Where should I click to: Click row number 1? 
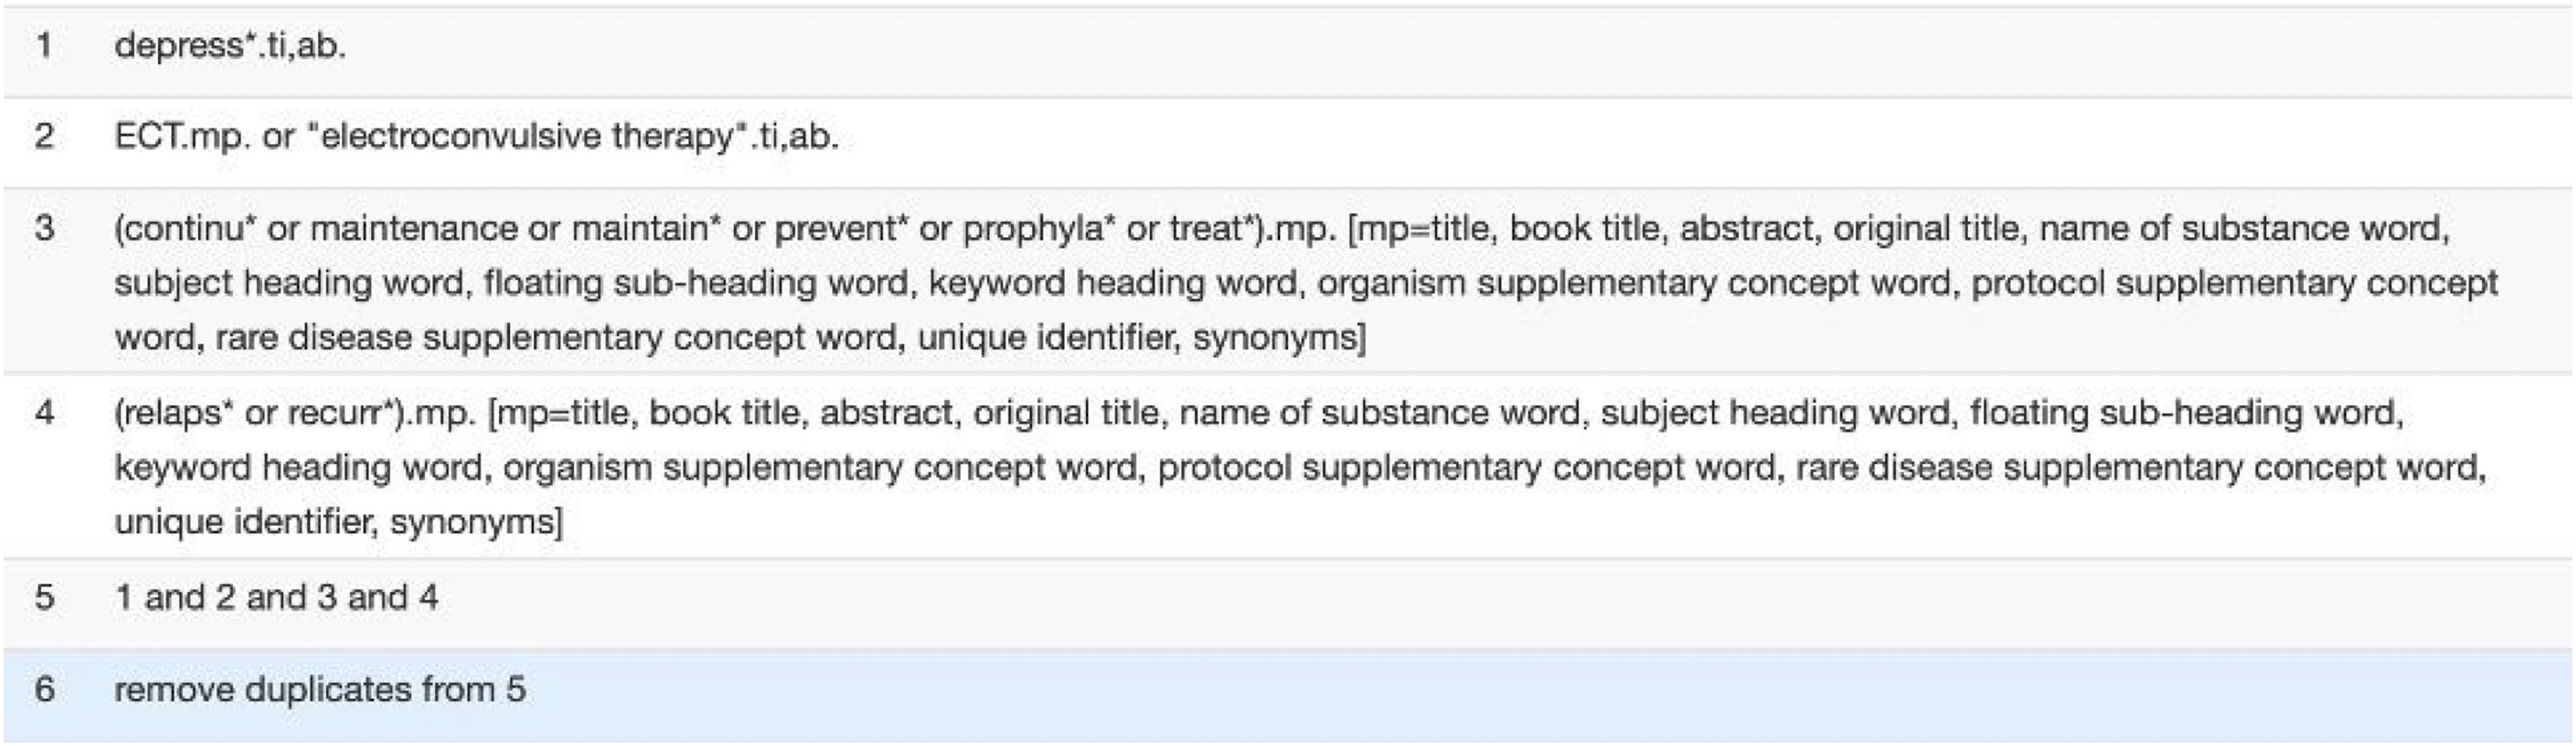click(44, 45)
